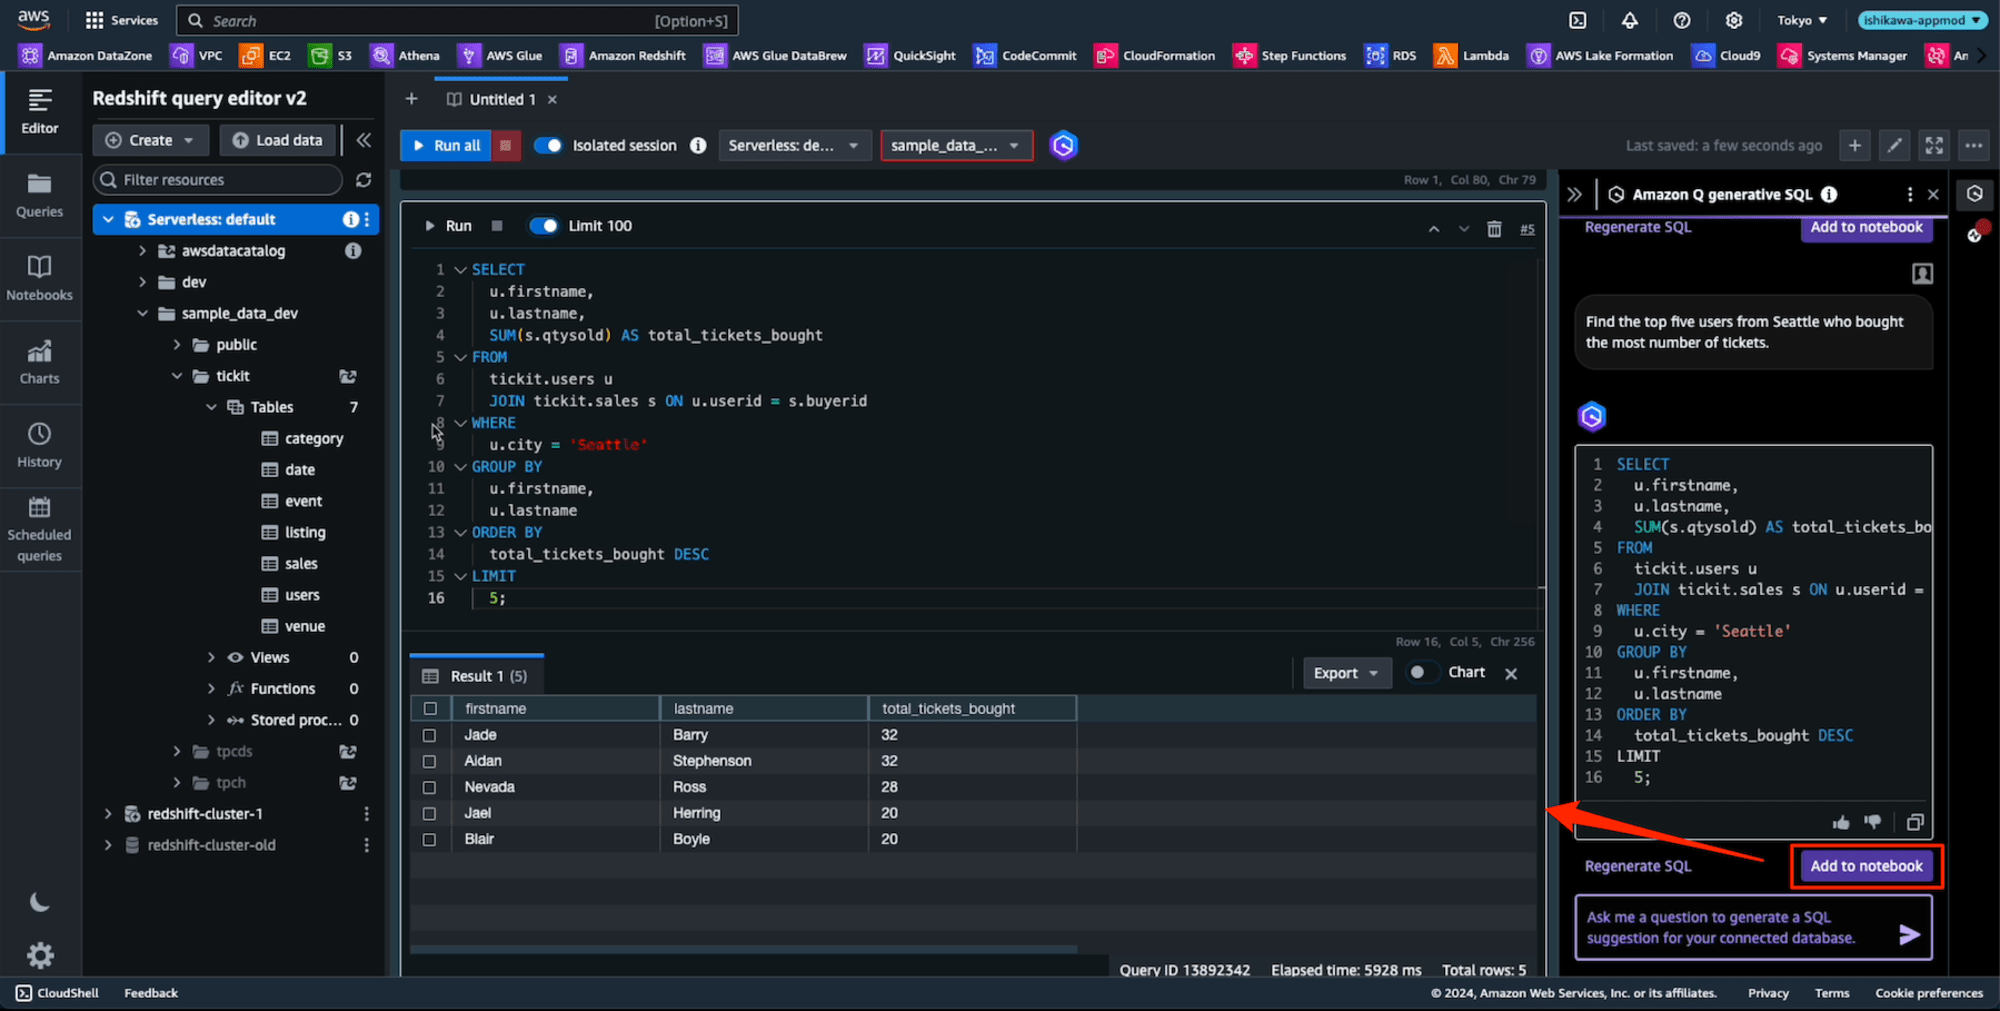The image size is (2000, 1011).
Task: Delete the query cell with trash icon
Action: click(1494, 229)
